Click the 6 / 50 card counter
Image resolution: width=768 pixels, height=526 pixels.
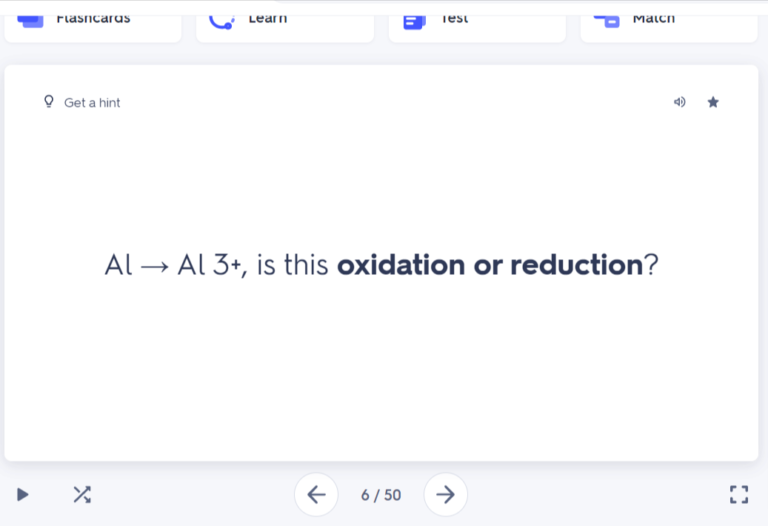[x=381, y=495]
